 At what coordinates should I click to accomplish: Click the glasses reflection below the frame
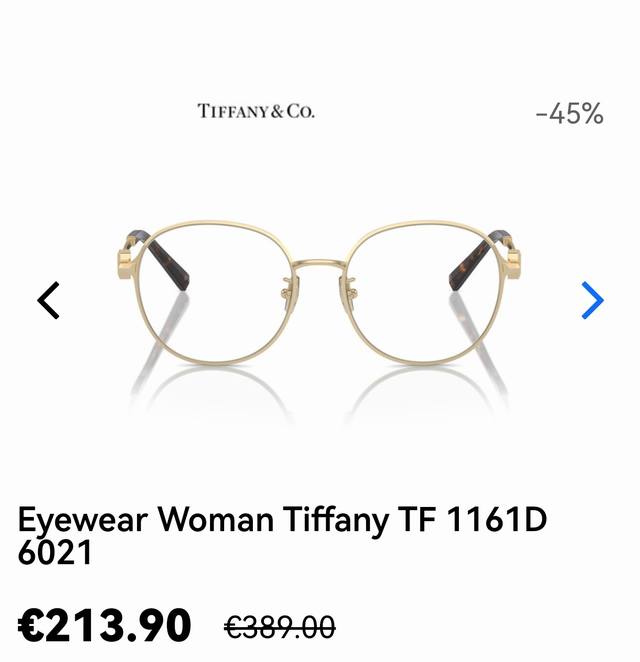(x=320, y=393)
